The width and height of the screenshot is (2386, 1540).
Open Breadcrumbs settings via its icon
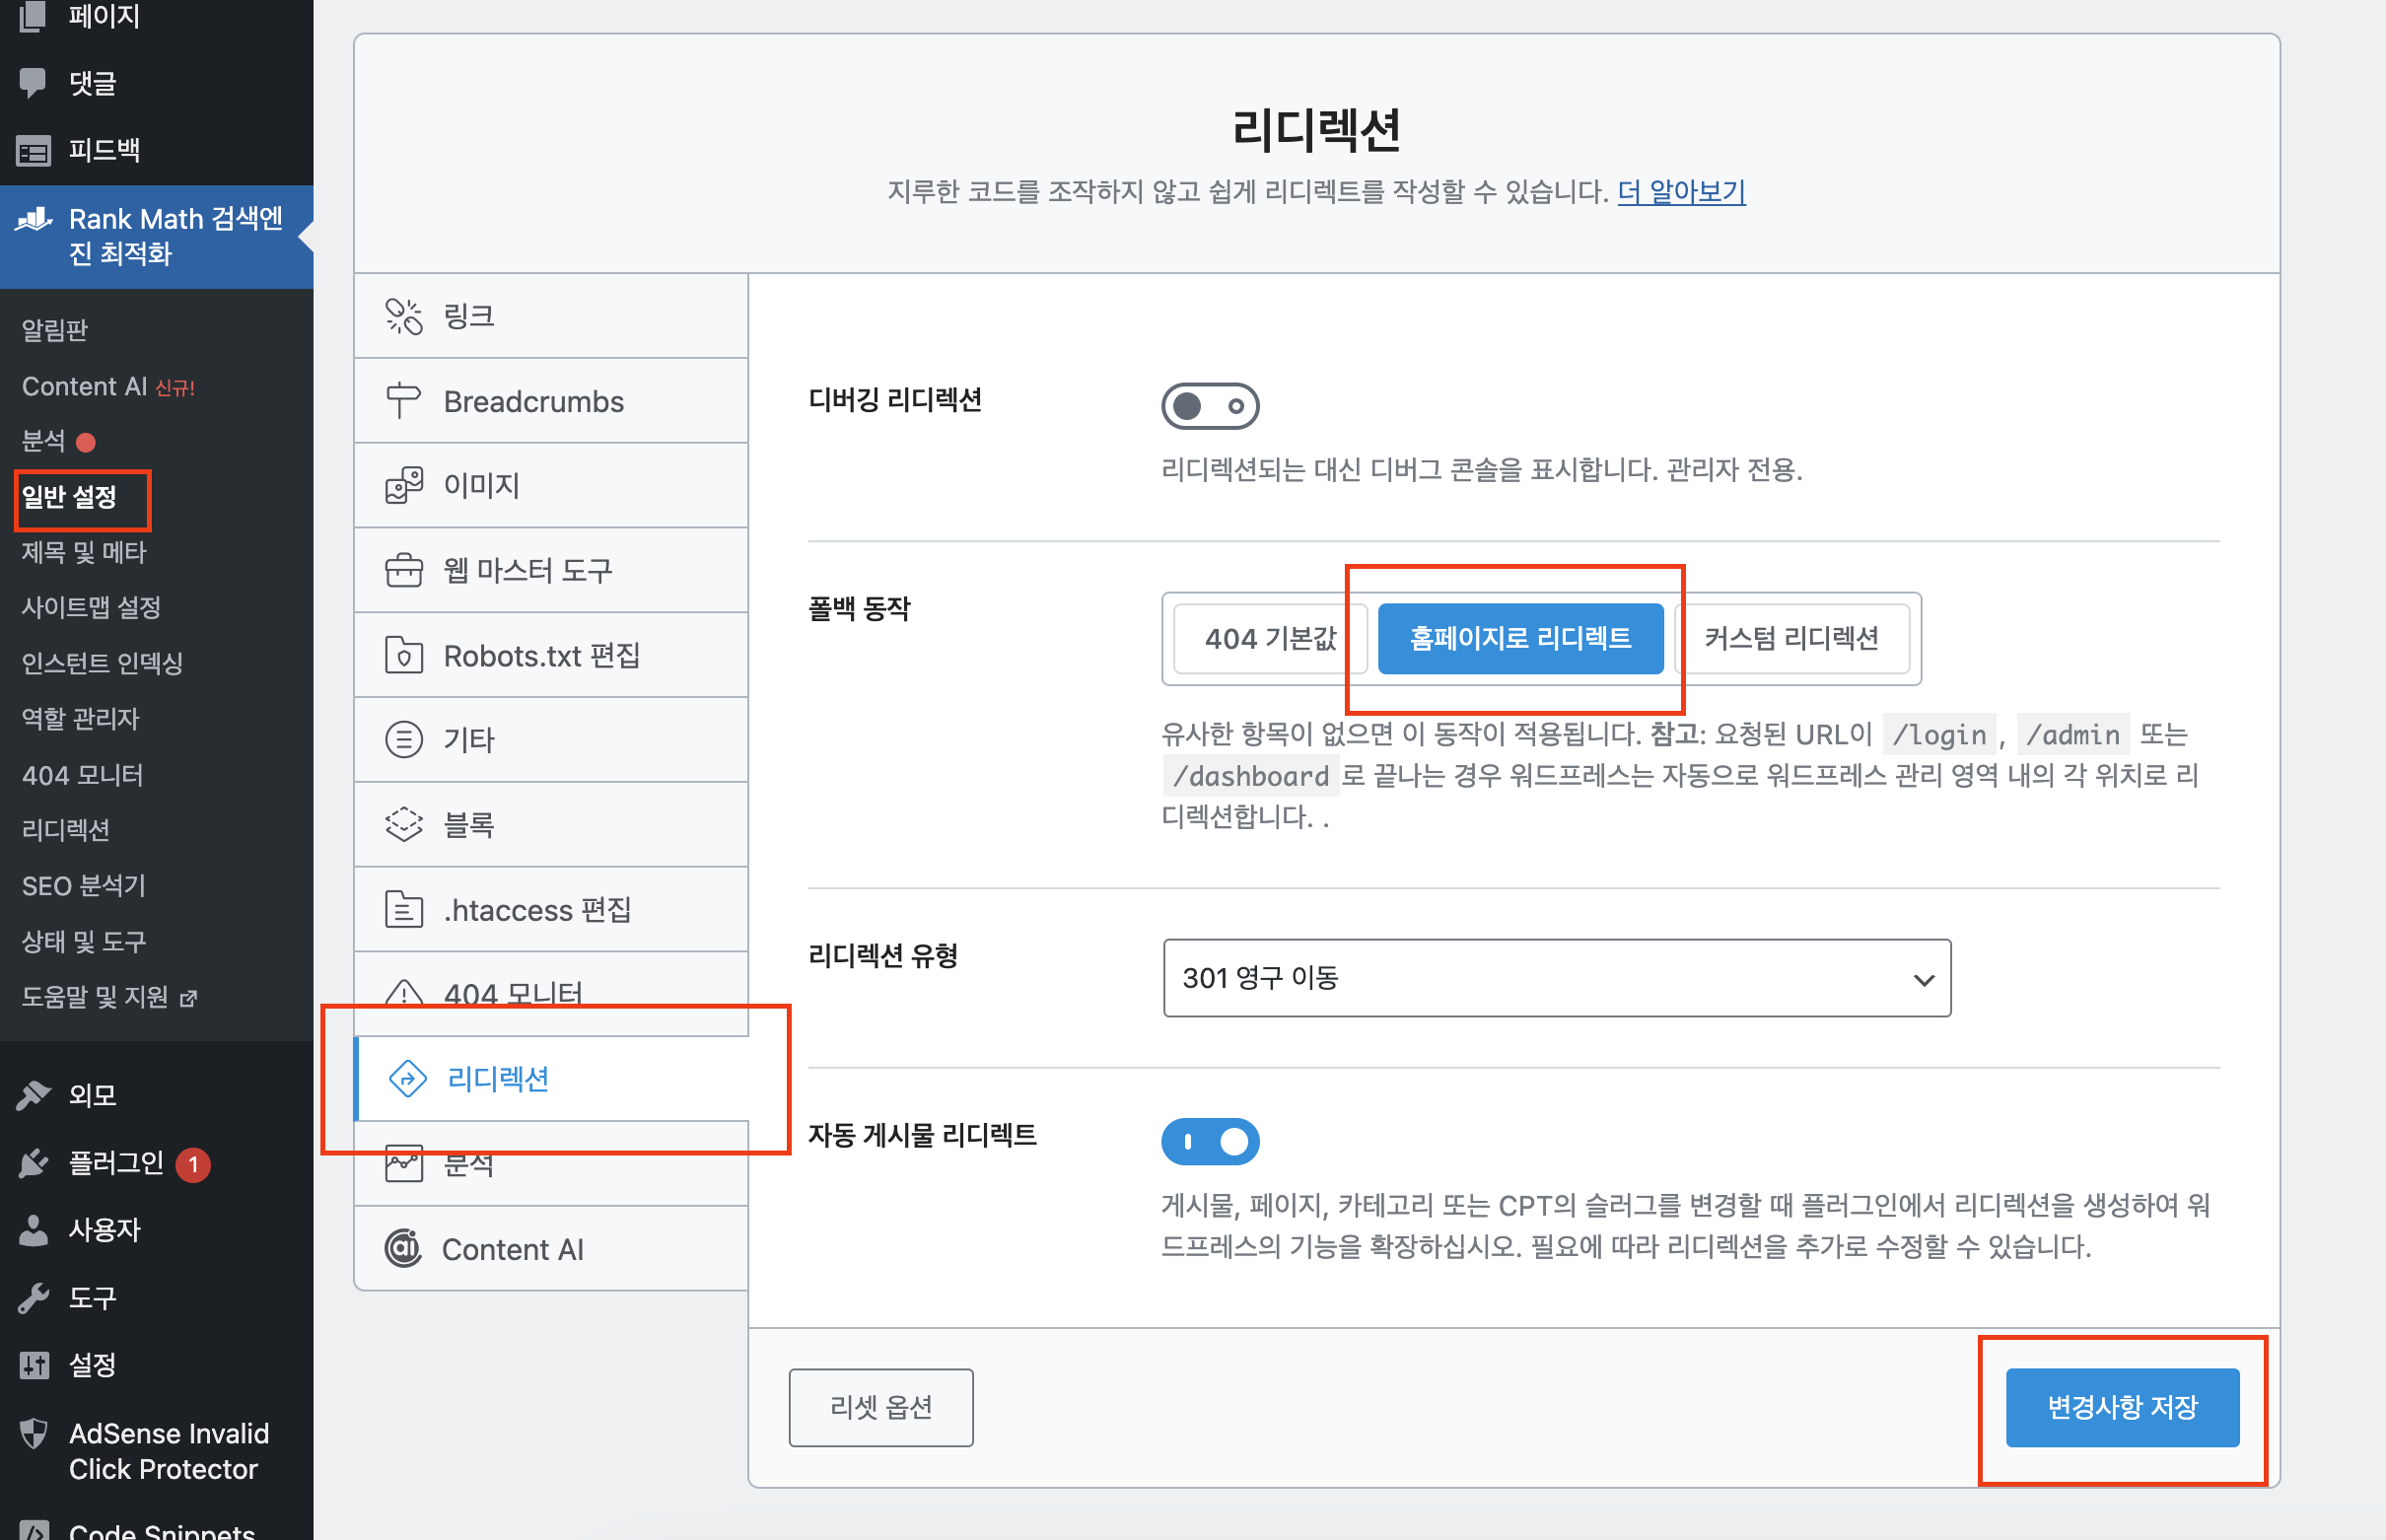(402, 400)
